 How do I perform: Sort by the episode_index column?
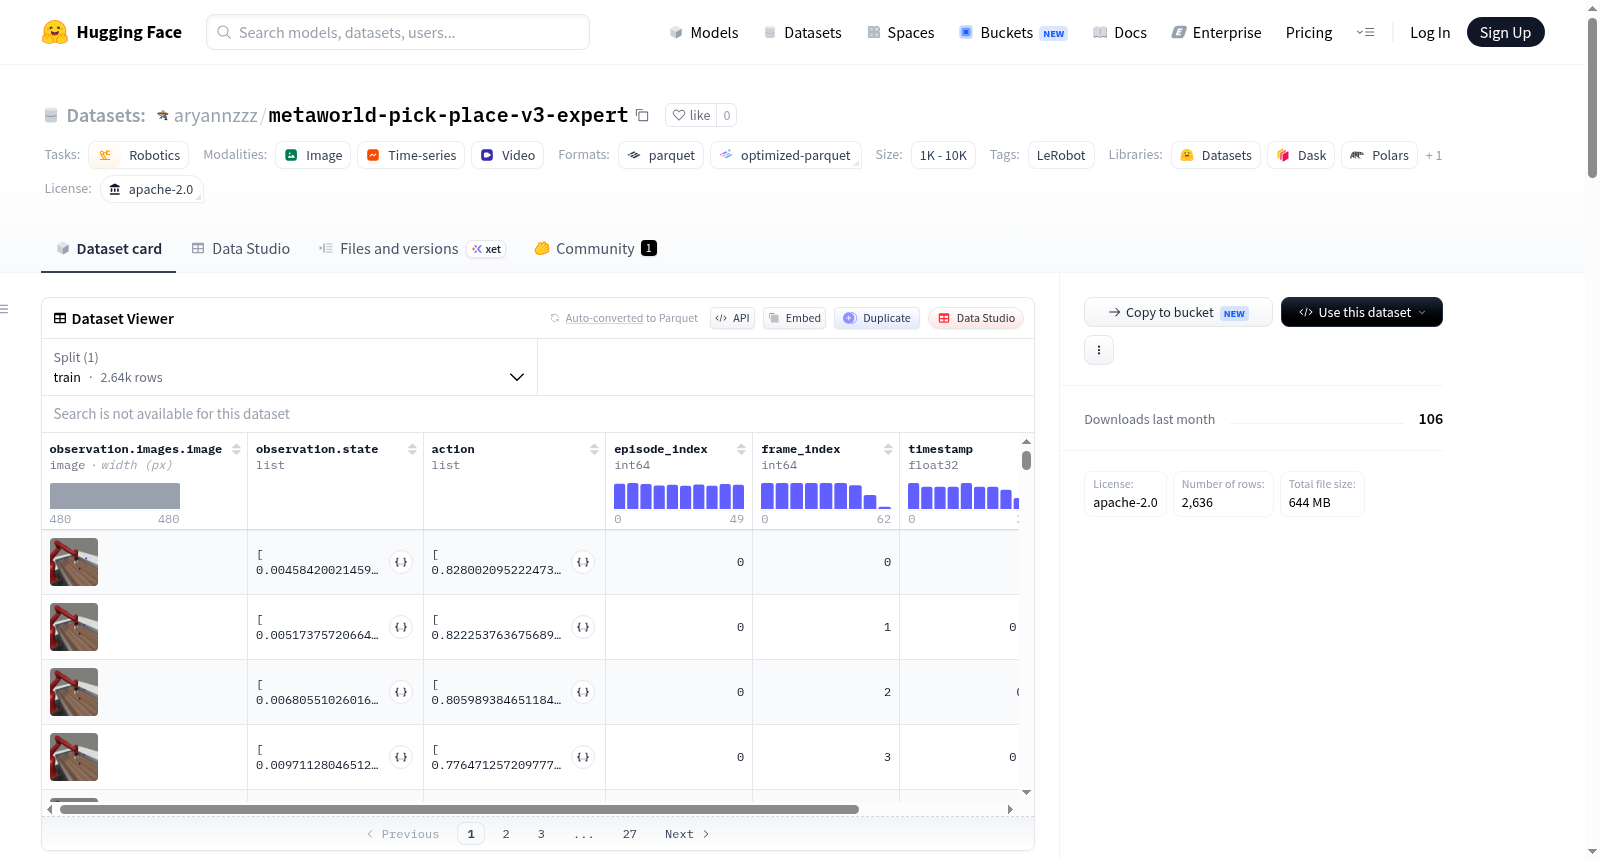pyautogui.click(x=741, y=449)
